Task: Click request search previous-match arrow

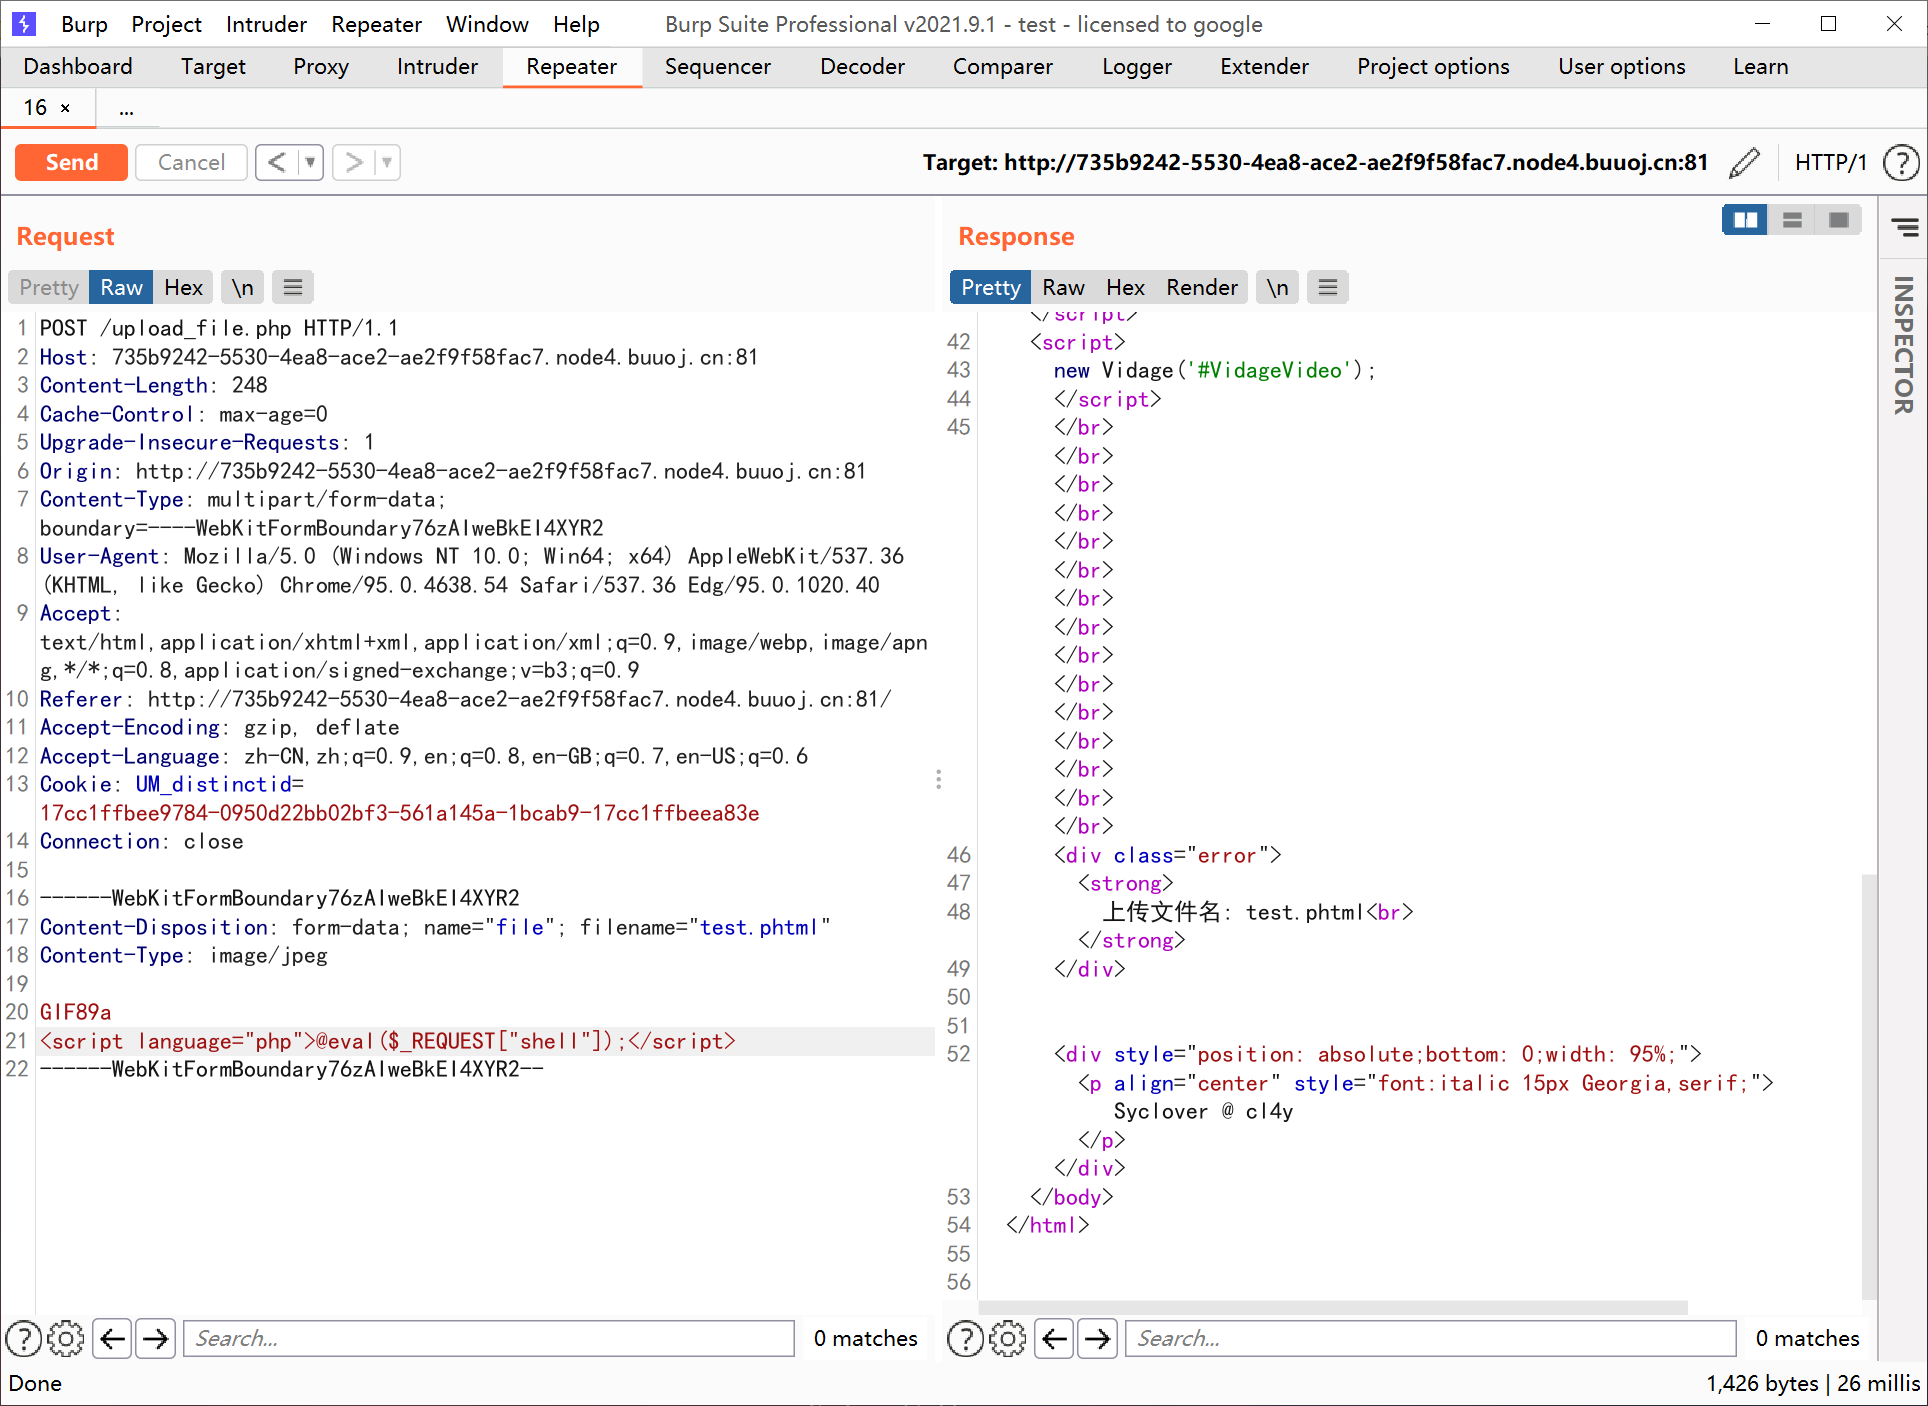Action: click(x=113, y=1338)
